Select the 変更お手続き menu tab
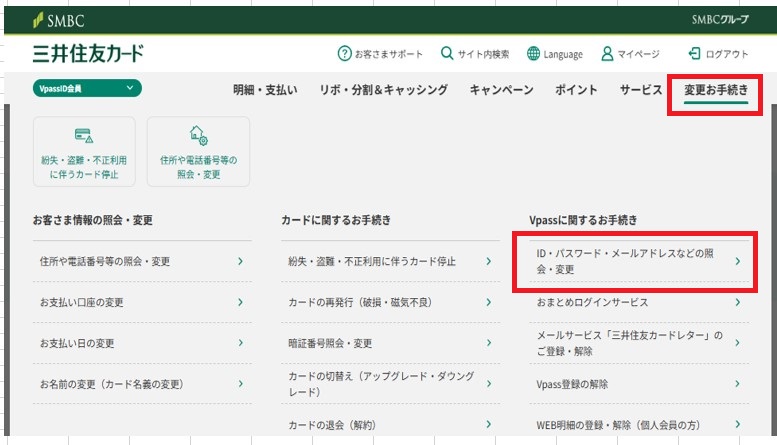 point(716,91)
